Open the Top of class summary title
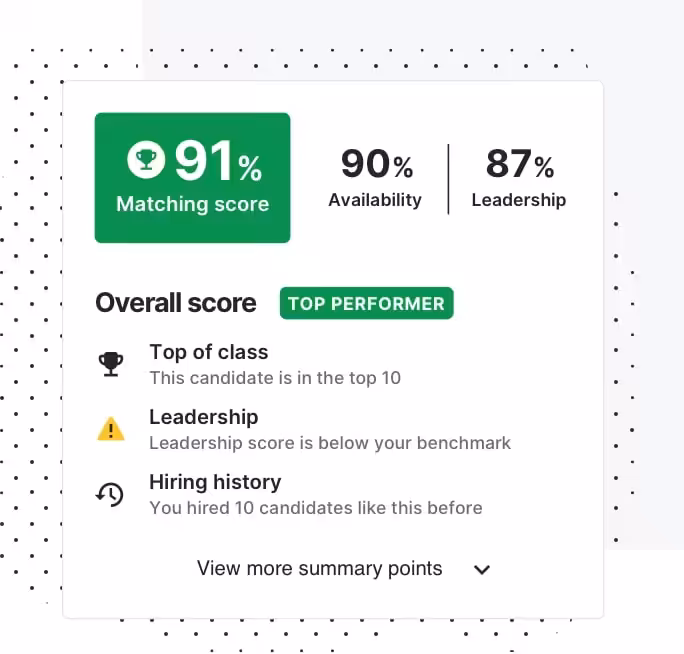This screenshot has width=684, height=654. 209,352
